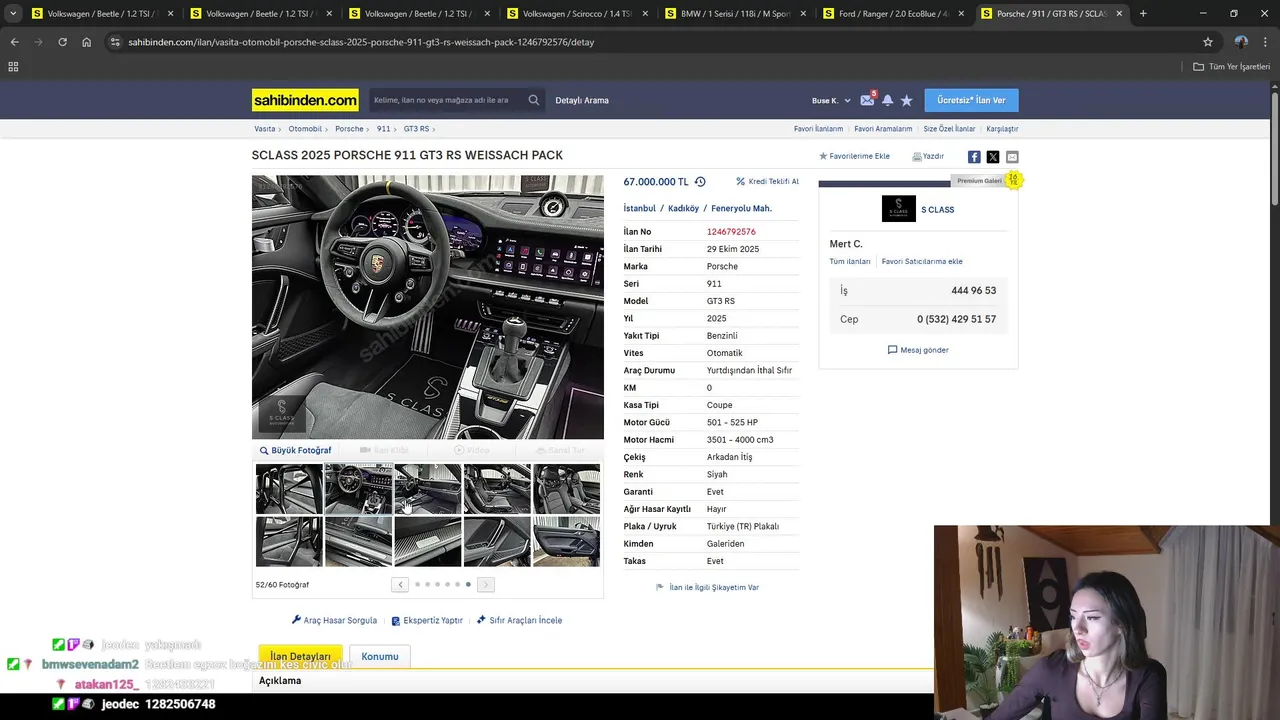Click Feneryolu Mah. location link
This screenshot has width=1280, height=720.
(741, 209)
